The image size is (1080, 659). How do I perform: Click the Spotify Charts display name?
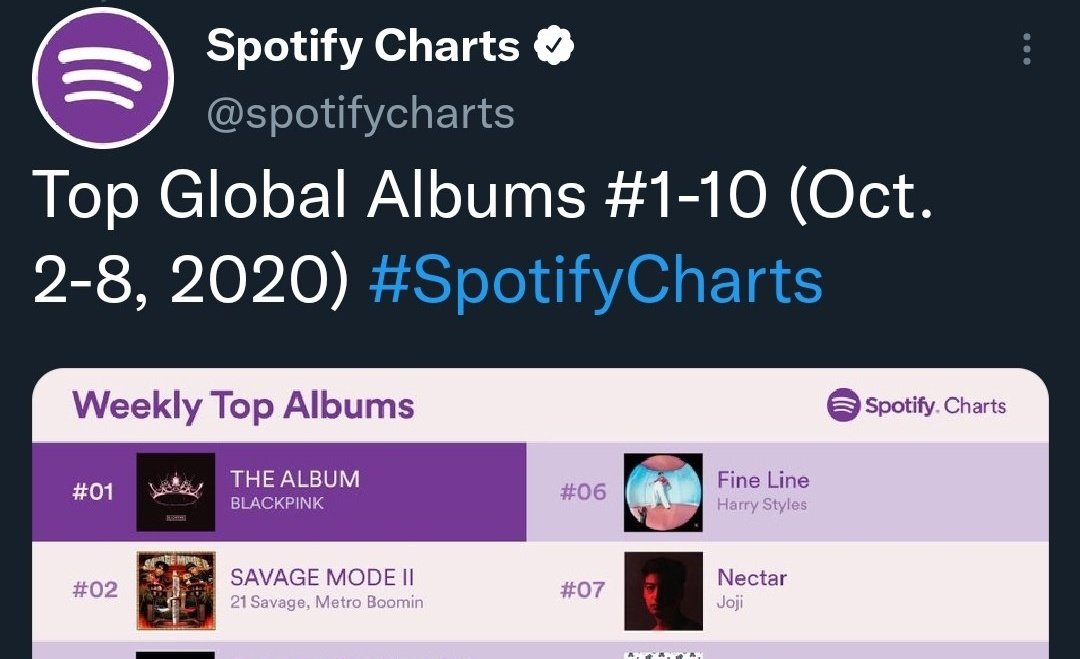(363, 45)
